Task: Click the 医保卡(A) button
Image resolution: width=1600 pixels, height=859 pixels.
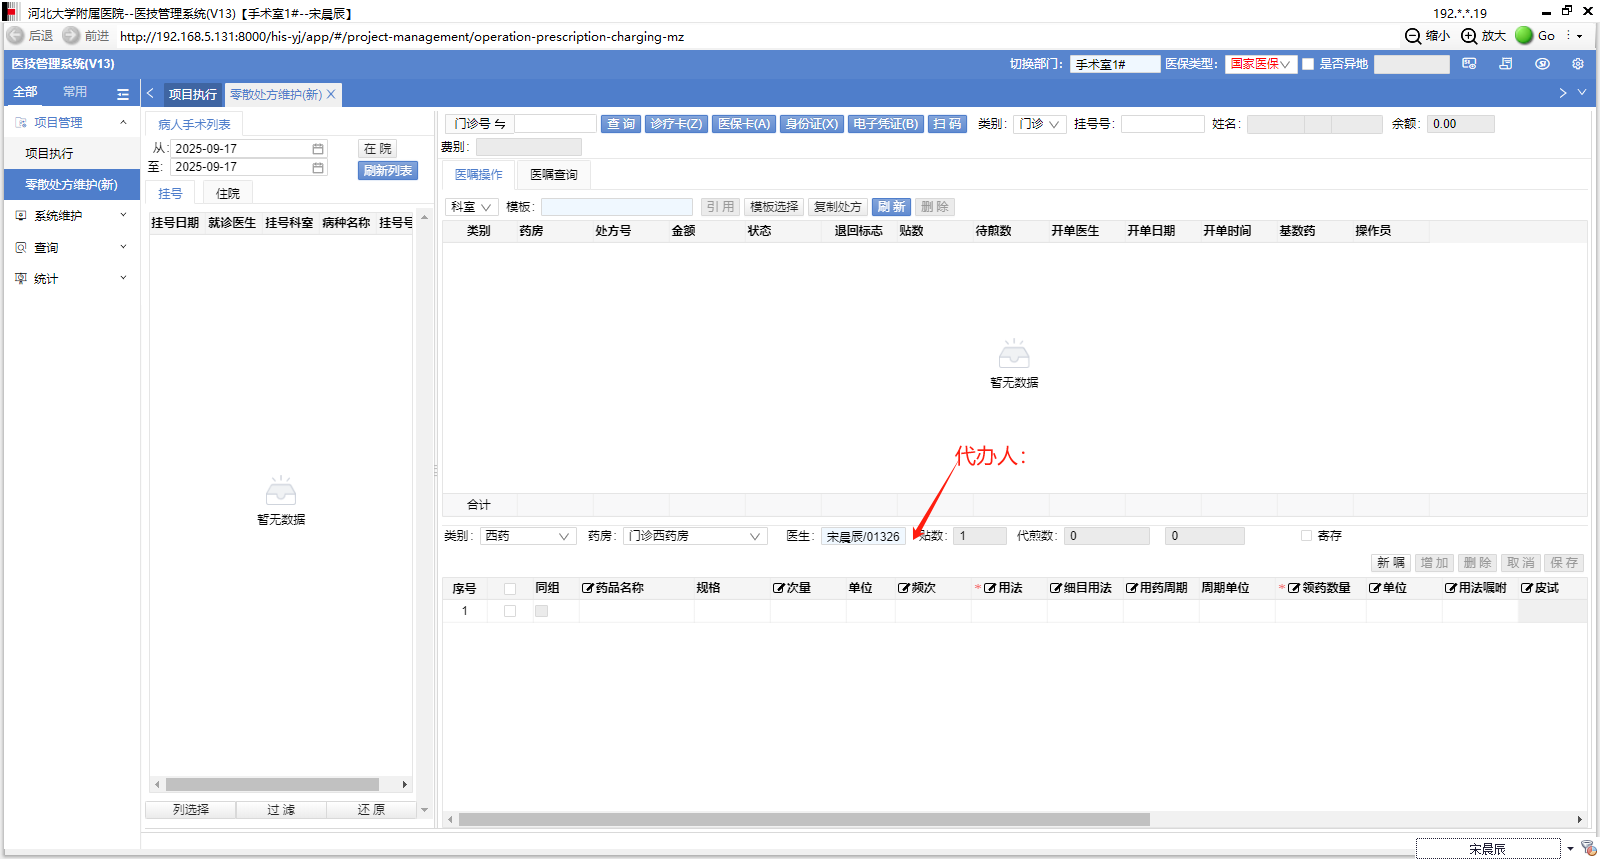Action: click(x=744, y=124)
